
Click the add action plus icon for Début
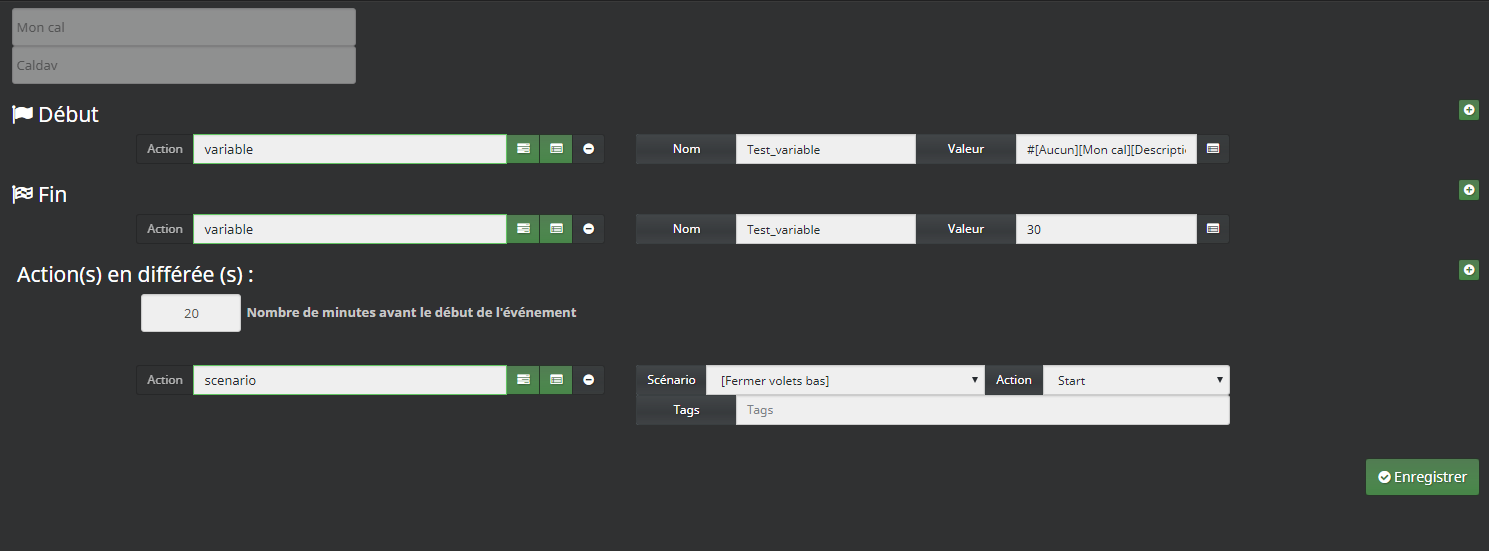(x=1468, y=110)
